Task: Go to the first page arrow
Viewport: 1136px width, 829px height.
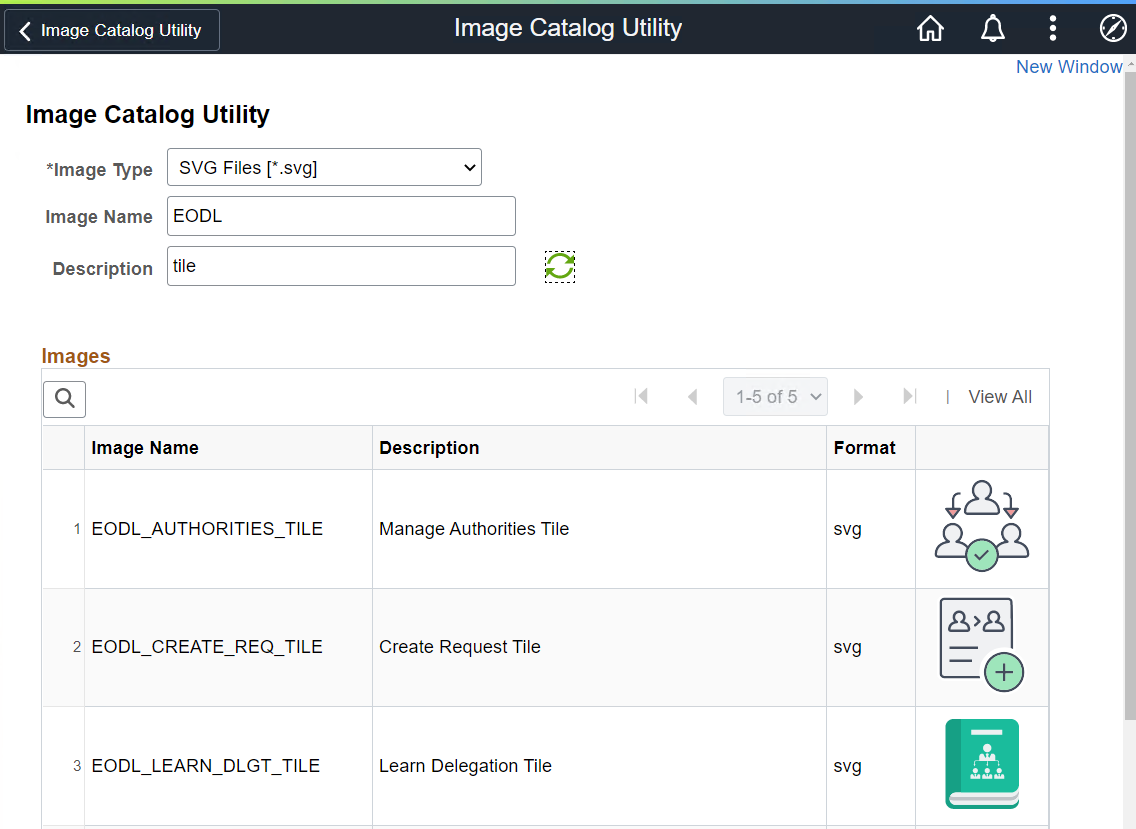Action: 642,397
